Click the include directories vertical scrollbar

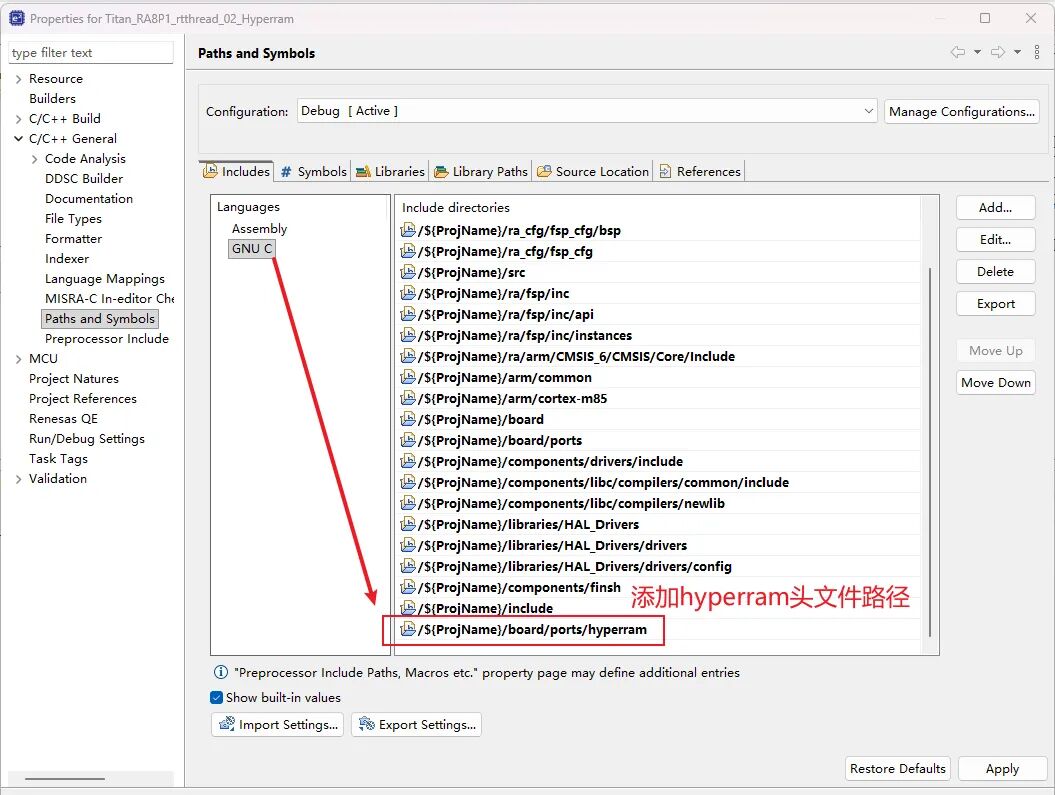tap(930, 450)
